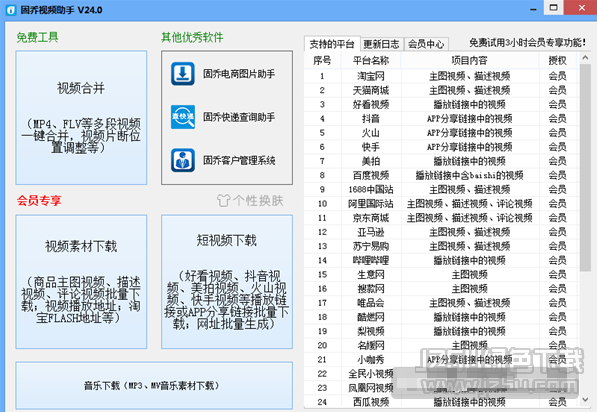Click the 项目内容 column header
Screen dimensions: 597x412
click(469, 60)
